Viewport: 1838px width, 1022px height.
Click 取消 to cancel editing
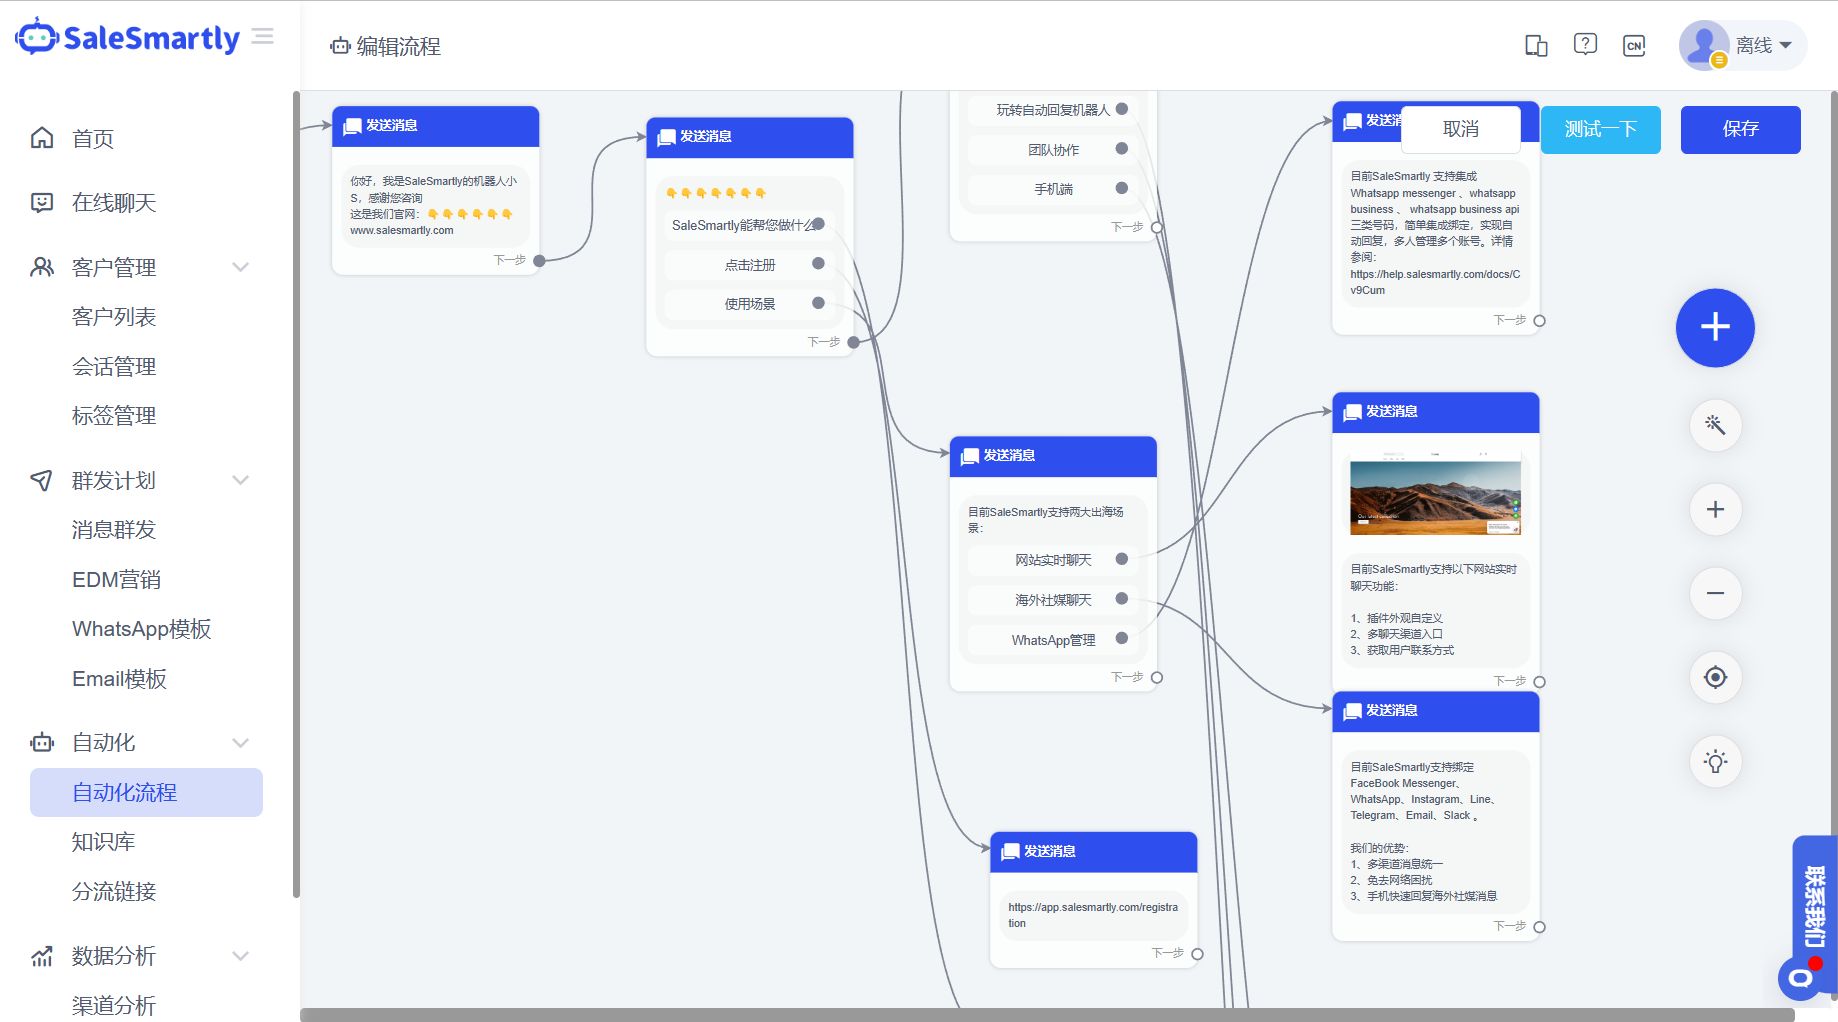pyautogui.click(x=1461, y=129)
